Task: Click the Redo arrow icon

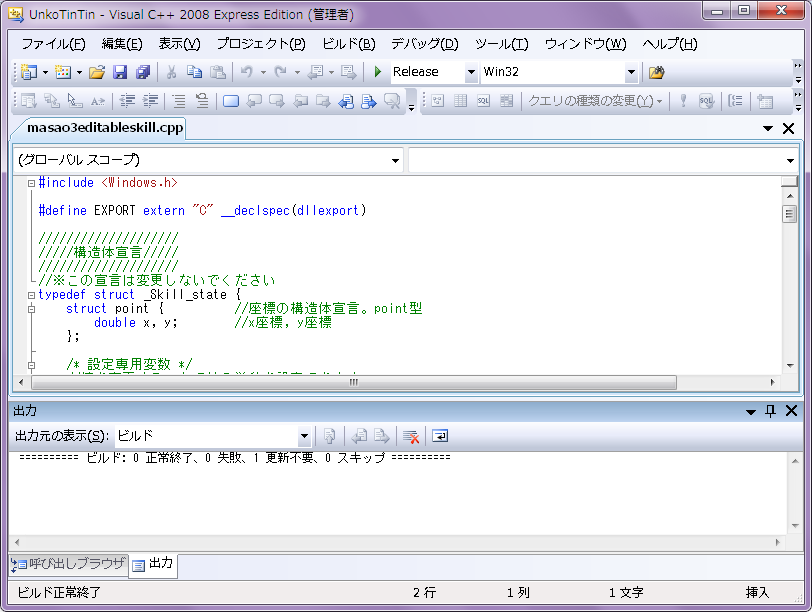Action: click(x=281, y=72)
